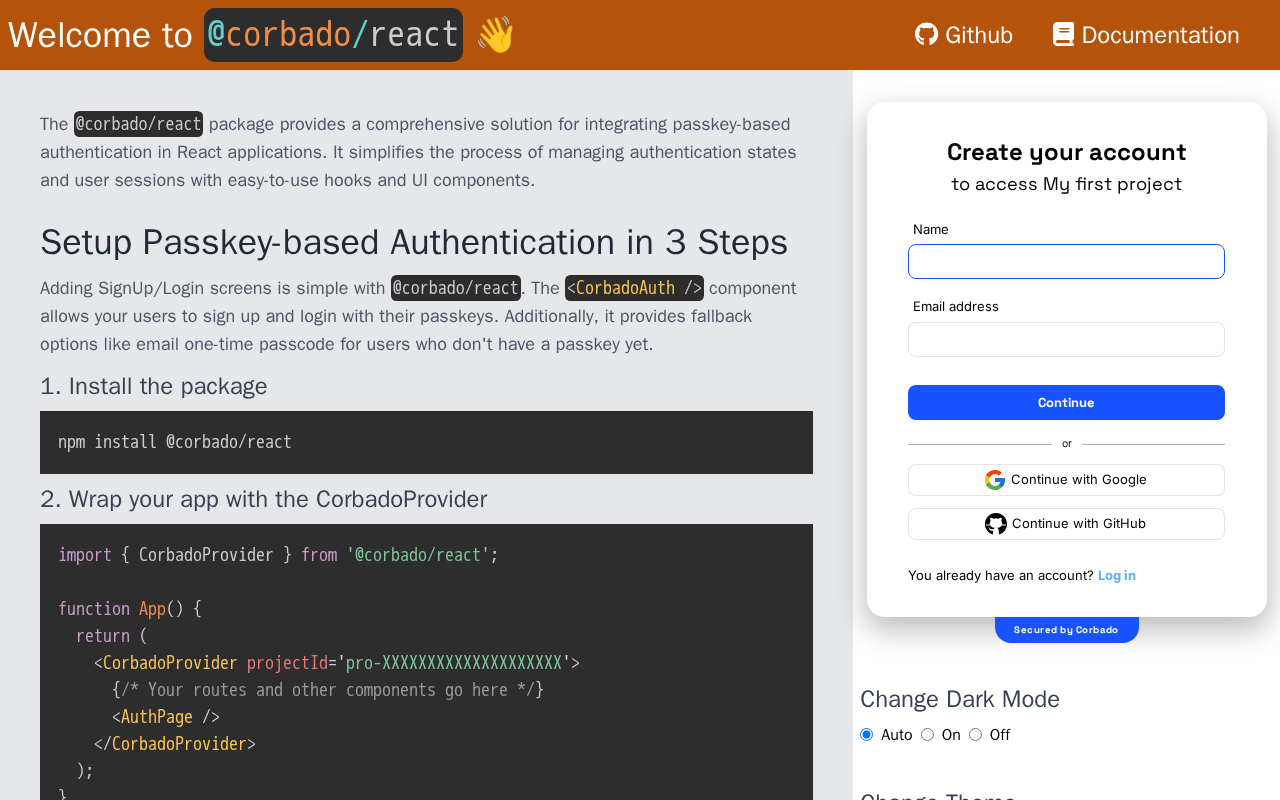Screen dimensions: 1280x800
Task: Click the @corbado/react title badge in header
Action: [333, 35]
